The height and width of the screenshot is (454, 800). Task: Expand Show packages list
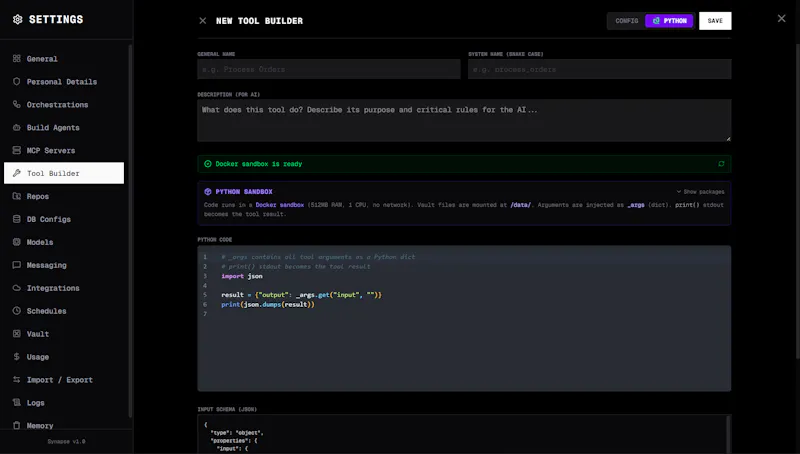700,192
